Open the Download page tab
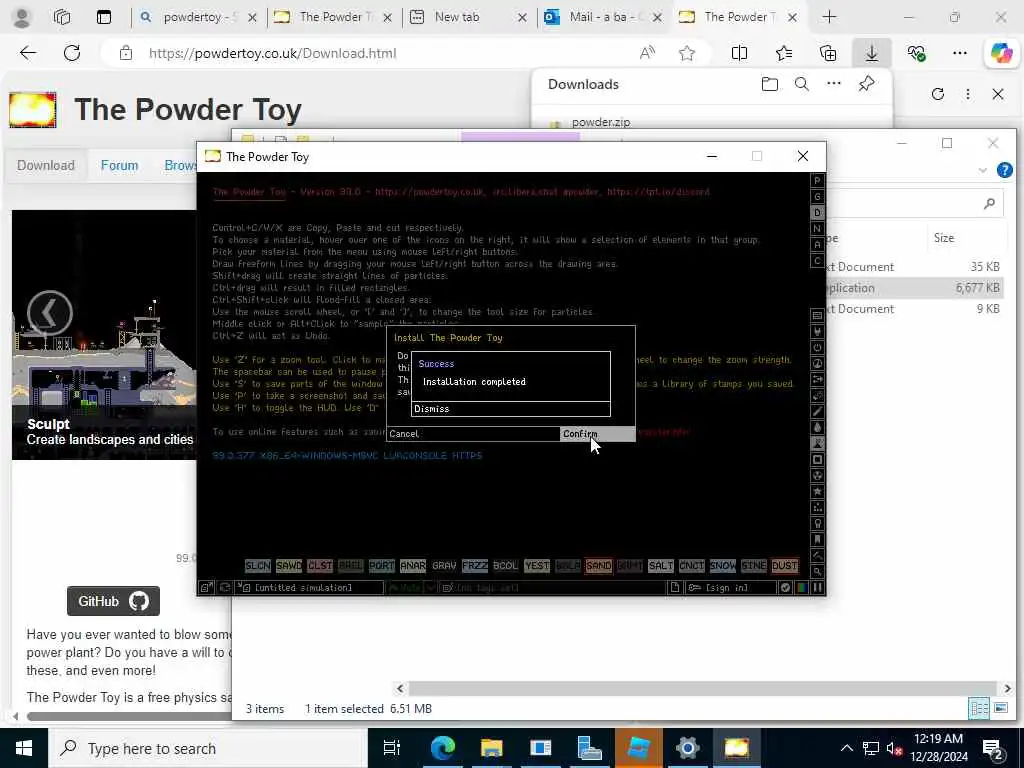 pos(46,165)
